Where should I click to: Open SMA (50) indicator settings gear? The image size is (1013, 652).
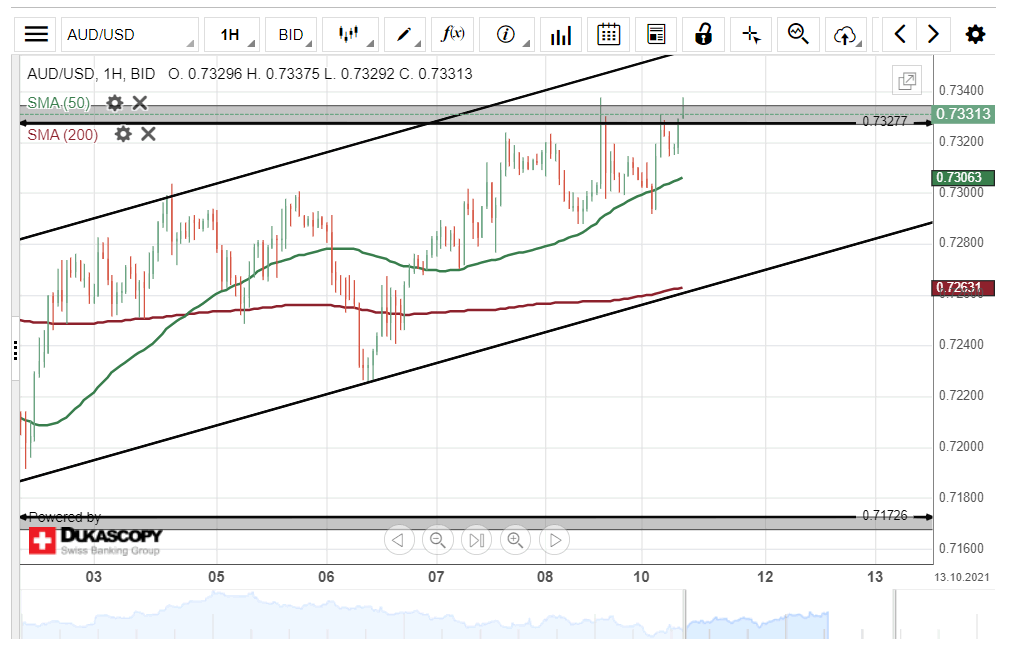(115, 103)
